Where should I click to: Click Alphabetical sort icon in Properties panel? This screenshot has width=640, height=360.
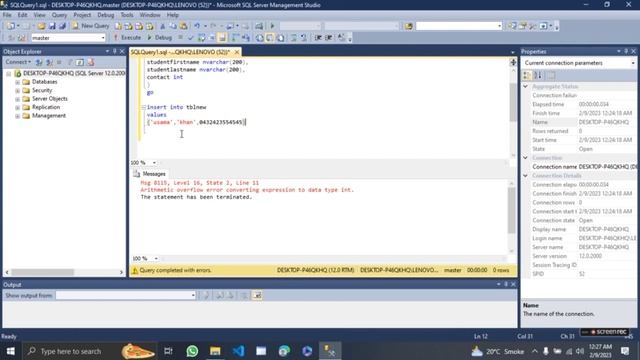[538, 76]
